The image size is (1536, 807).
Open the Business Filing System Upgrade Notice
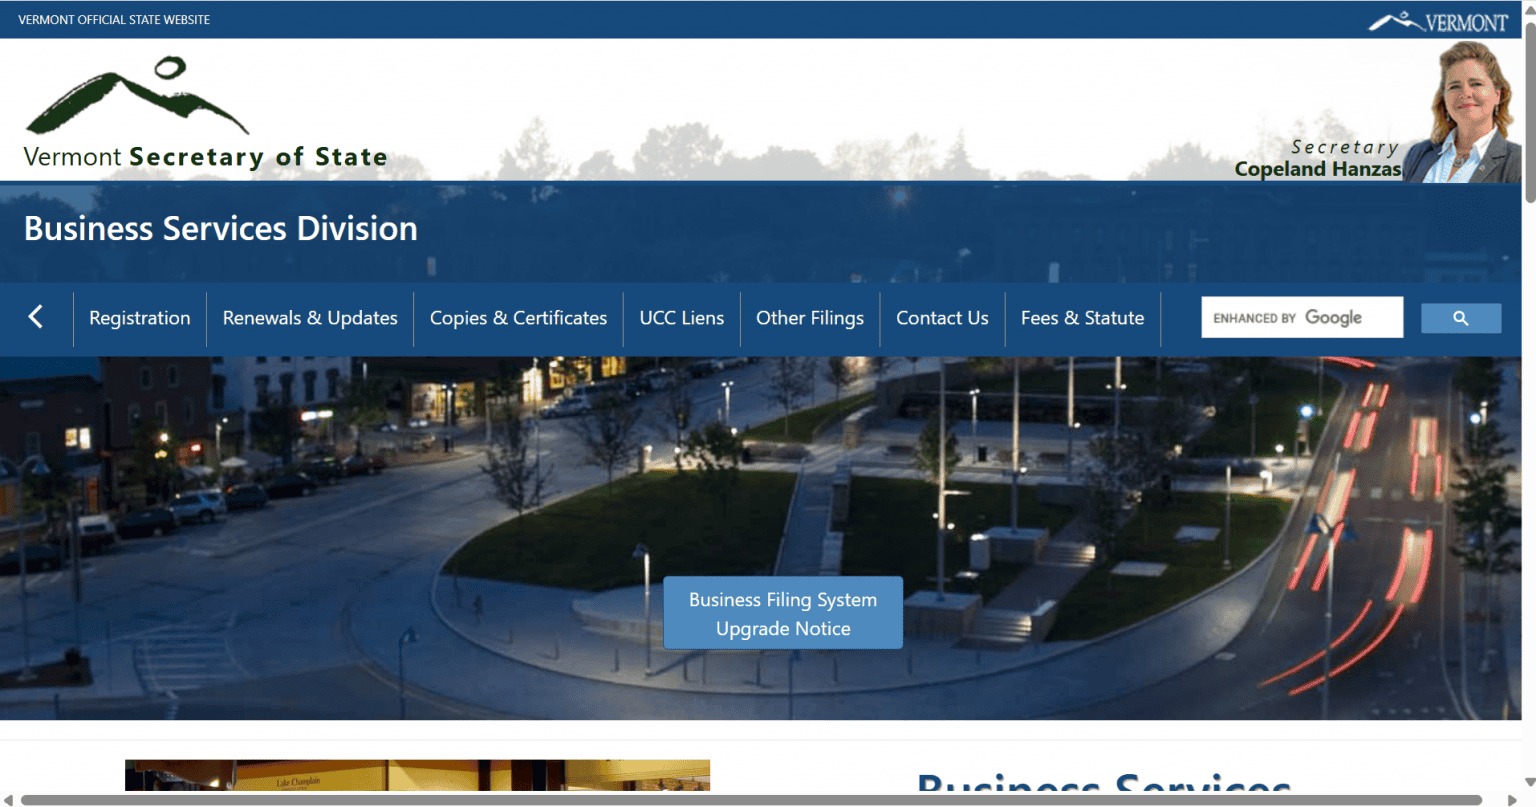[783, 613]
